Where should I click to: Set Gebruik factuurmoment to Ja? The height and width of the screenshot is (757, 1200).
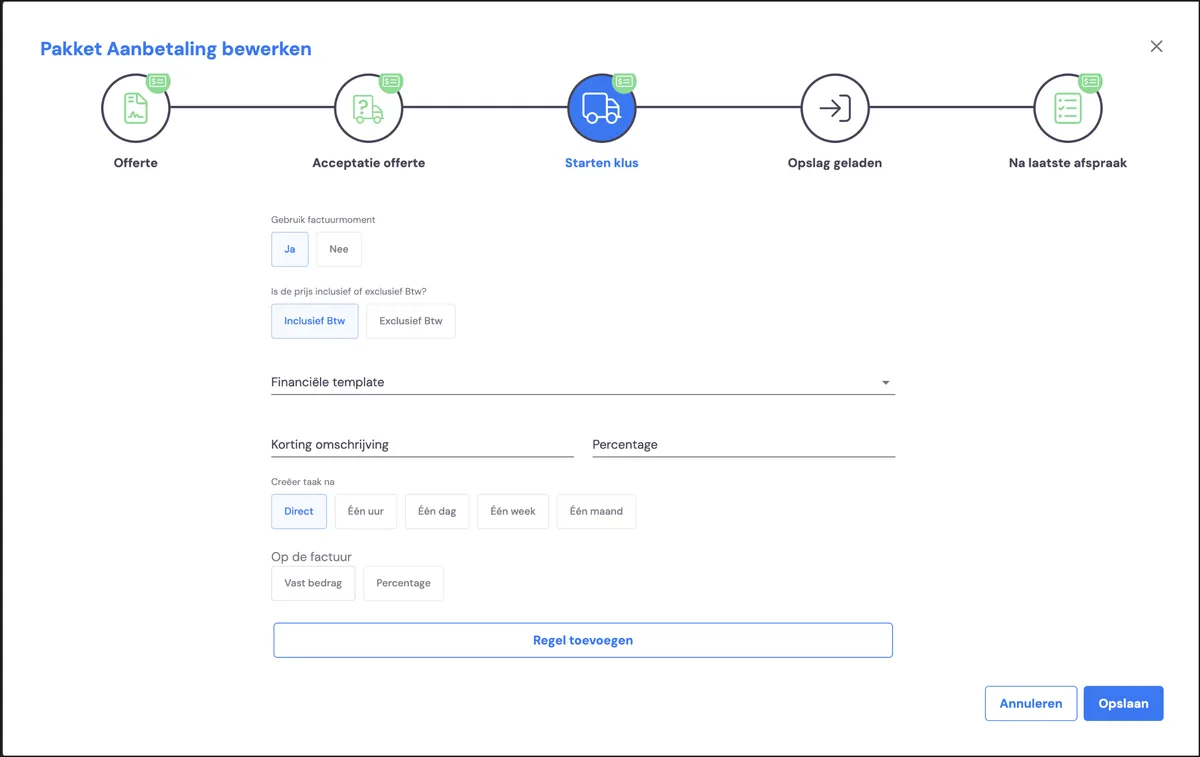pyautogui.click(x=290, y=249)
